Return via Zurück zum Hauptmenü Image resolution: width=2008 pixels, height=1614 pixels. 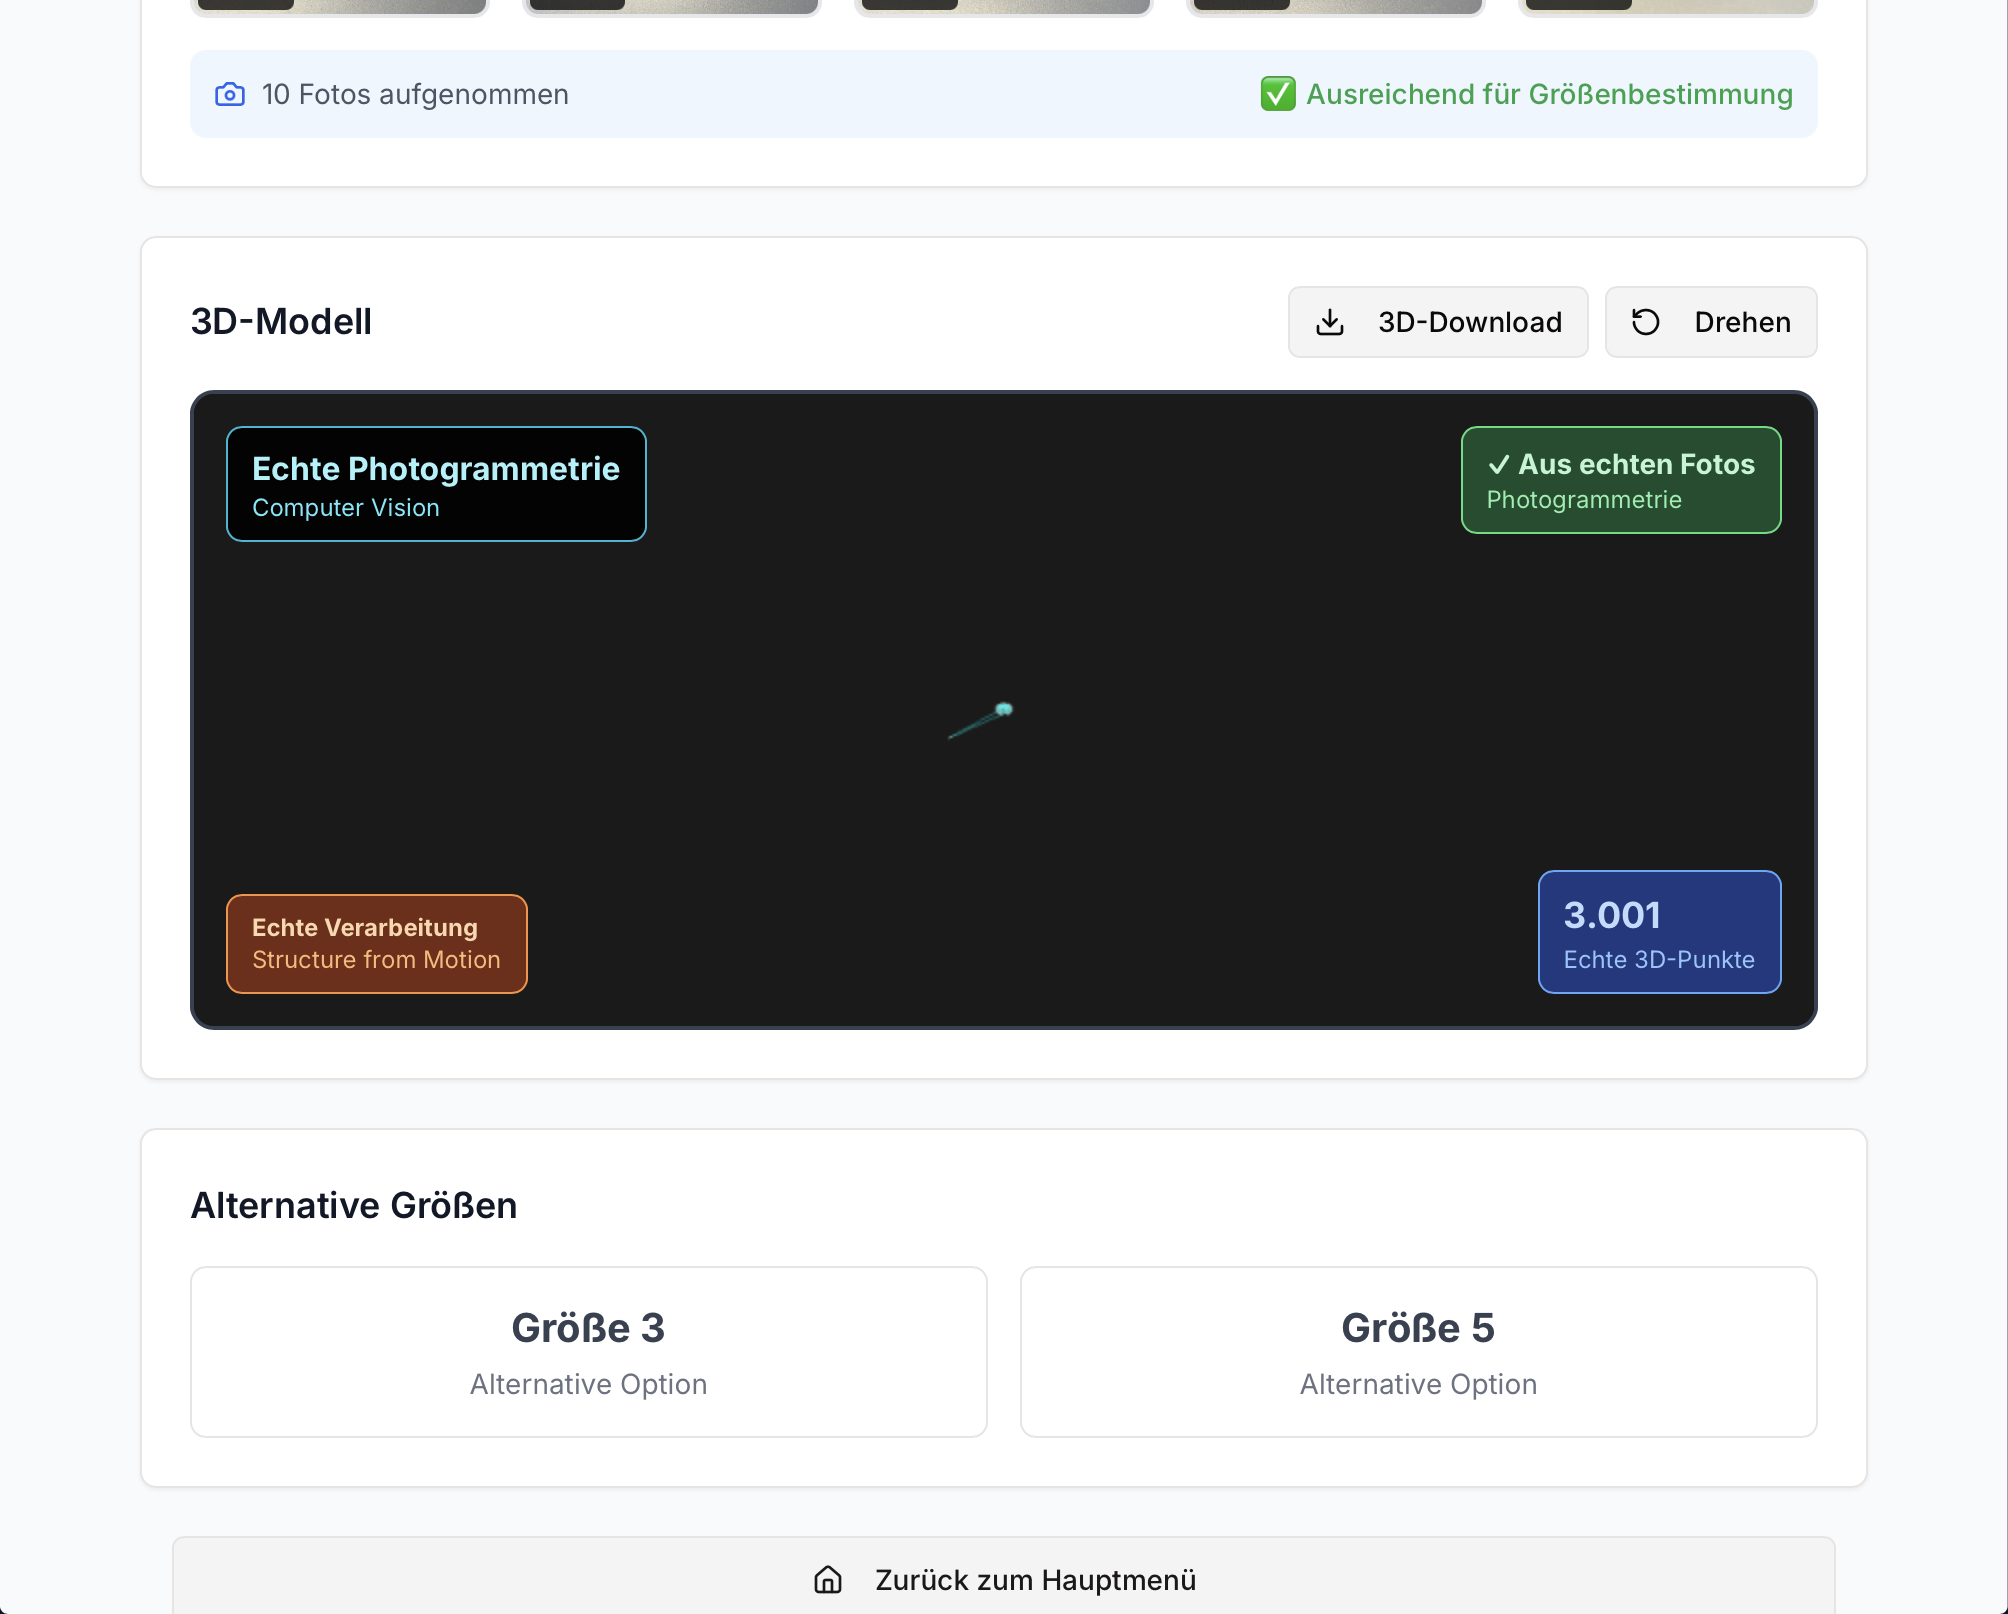click(x=1003, y=1580)
